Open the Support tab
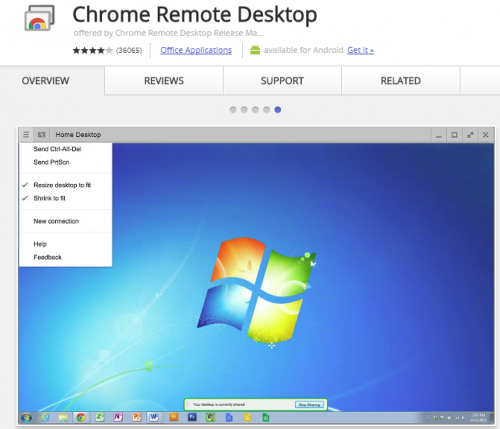This screenshot has height=429, width=500. click(282, 81)
